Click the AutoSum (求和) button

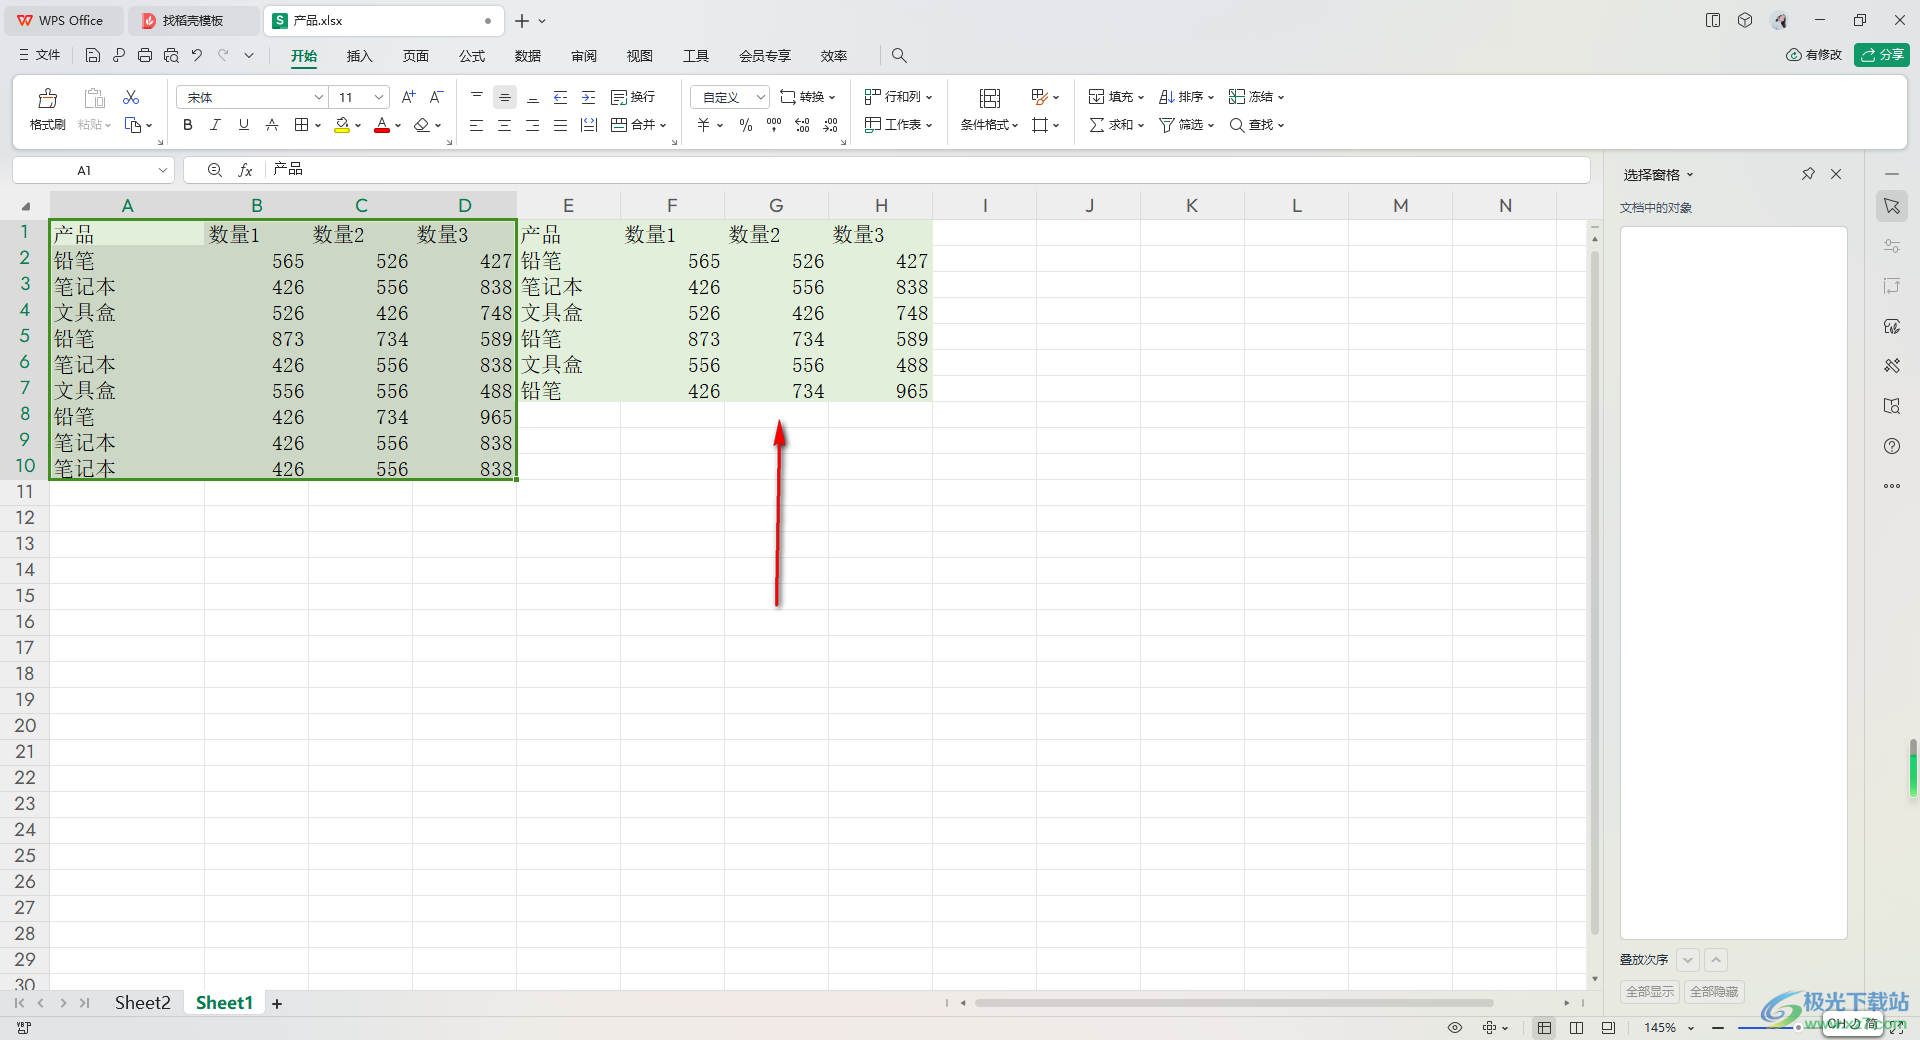click(1116, 125)
